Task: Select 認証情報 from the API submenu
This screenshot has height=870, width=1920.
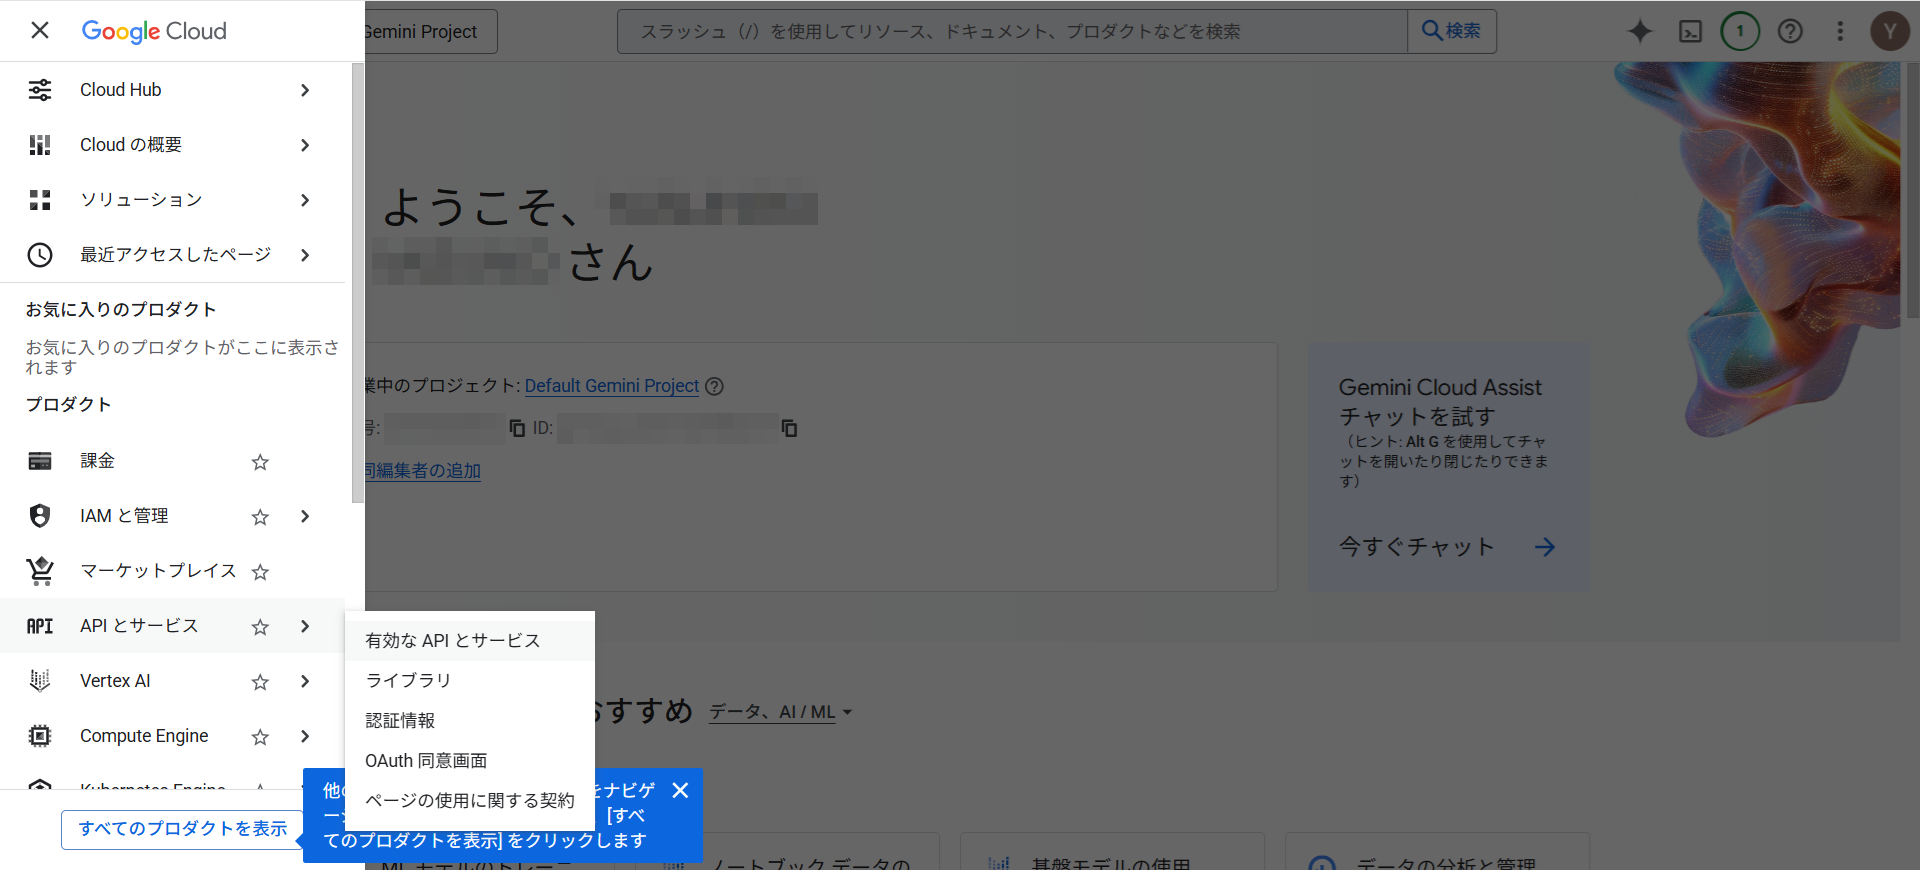Action: click(400, 721)
